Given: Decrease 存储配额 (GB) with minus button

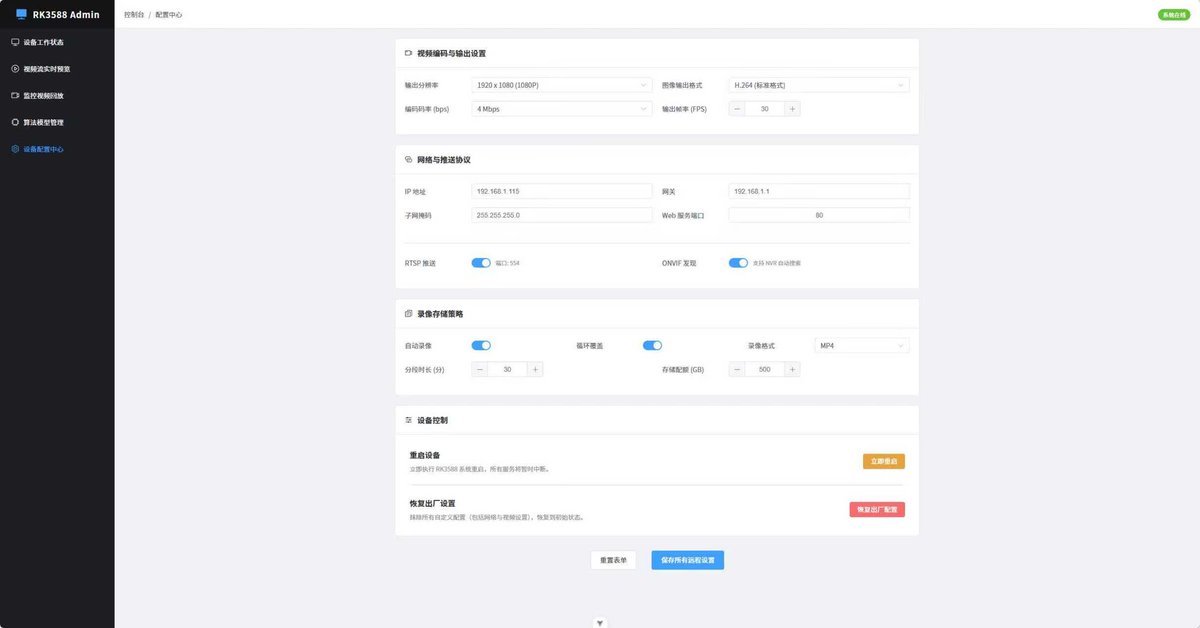Looking at the screenshot, I should (737, 369).
